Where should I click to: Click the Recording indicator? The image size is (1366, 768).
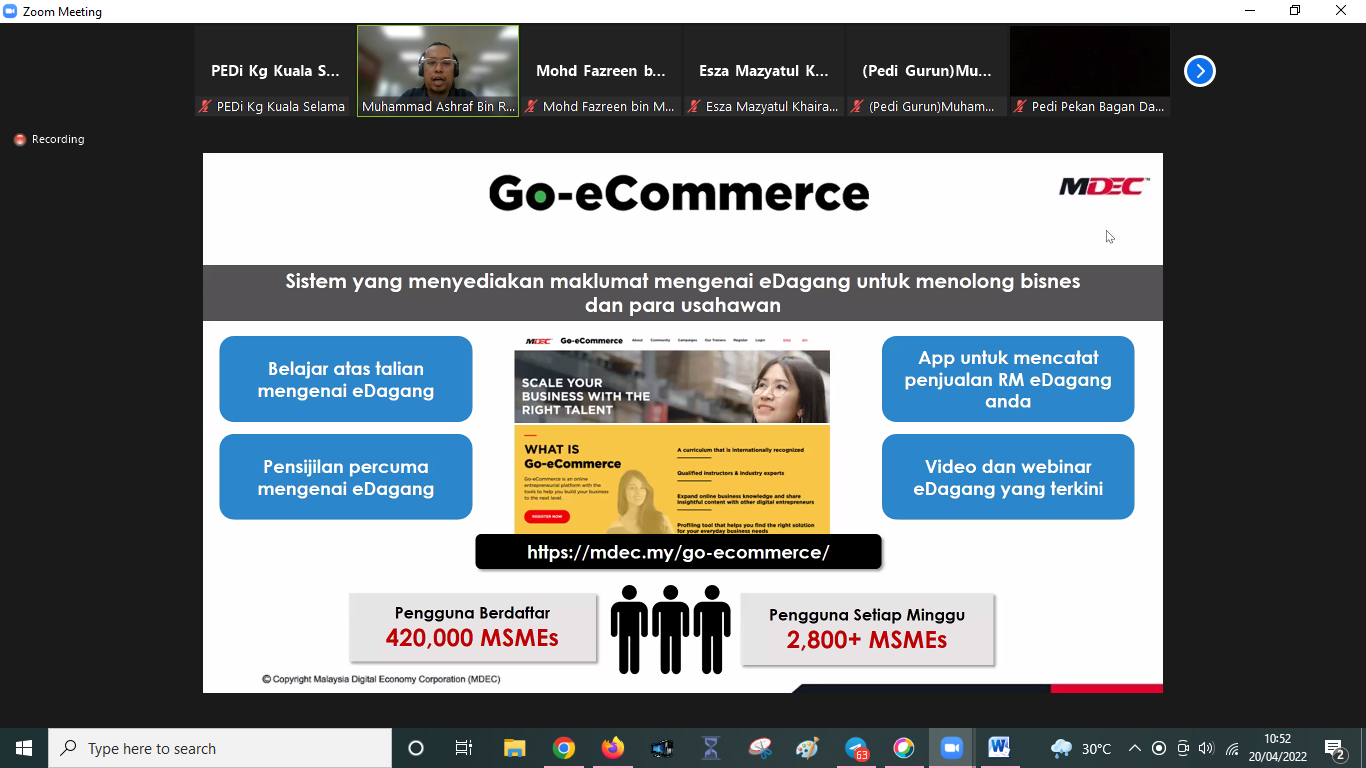49,139
